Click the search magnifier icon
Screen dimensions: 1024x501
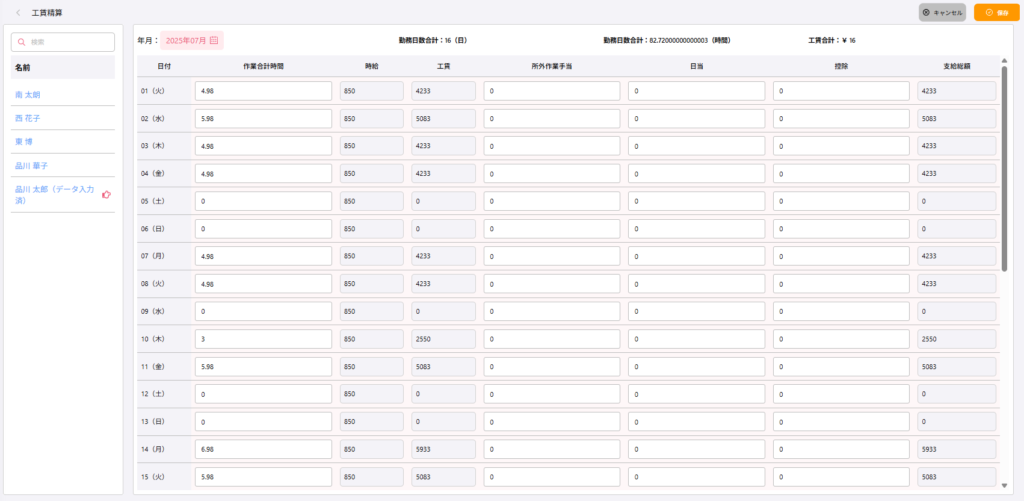[22, 42]
